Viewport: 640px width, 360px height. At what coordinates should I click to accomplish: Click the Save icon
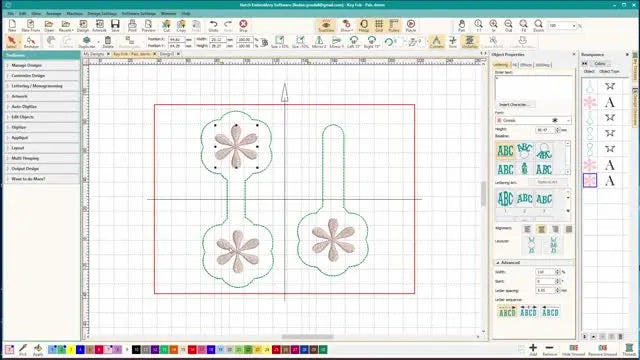[x=115, y=25]
